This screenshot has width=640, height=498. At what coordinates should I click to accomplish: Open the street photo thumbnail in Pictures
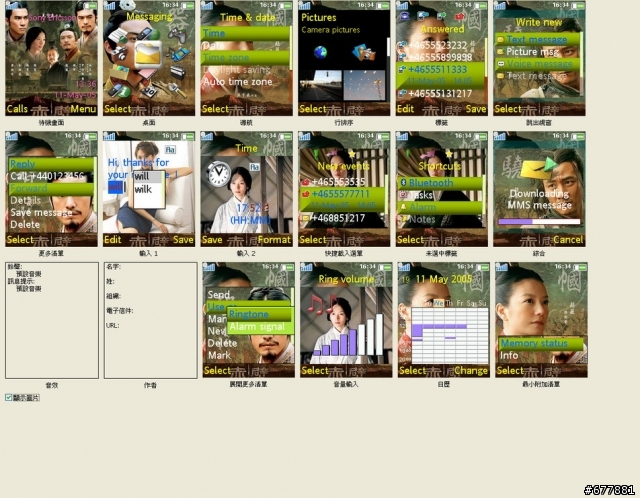tap(320, 85)
